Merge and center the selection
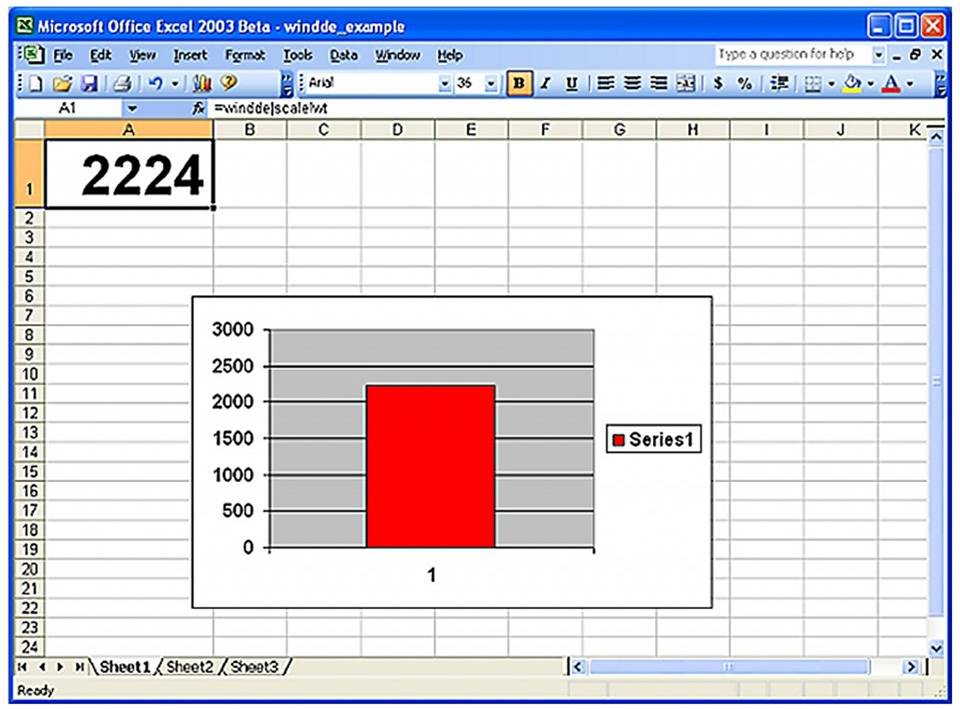The image size is (960, 710). [x=685, y=84]
